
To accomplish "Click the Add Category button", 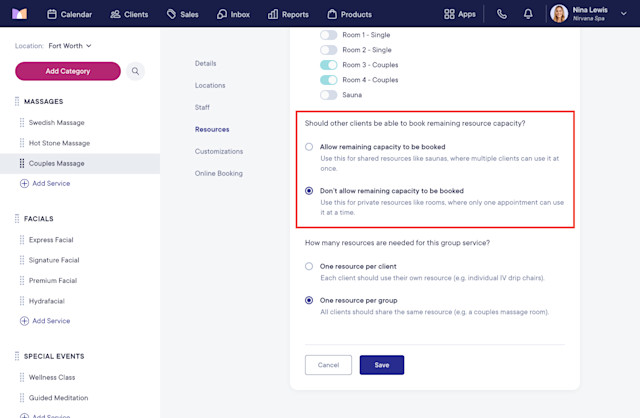I will (x=68, y=71).
